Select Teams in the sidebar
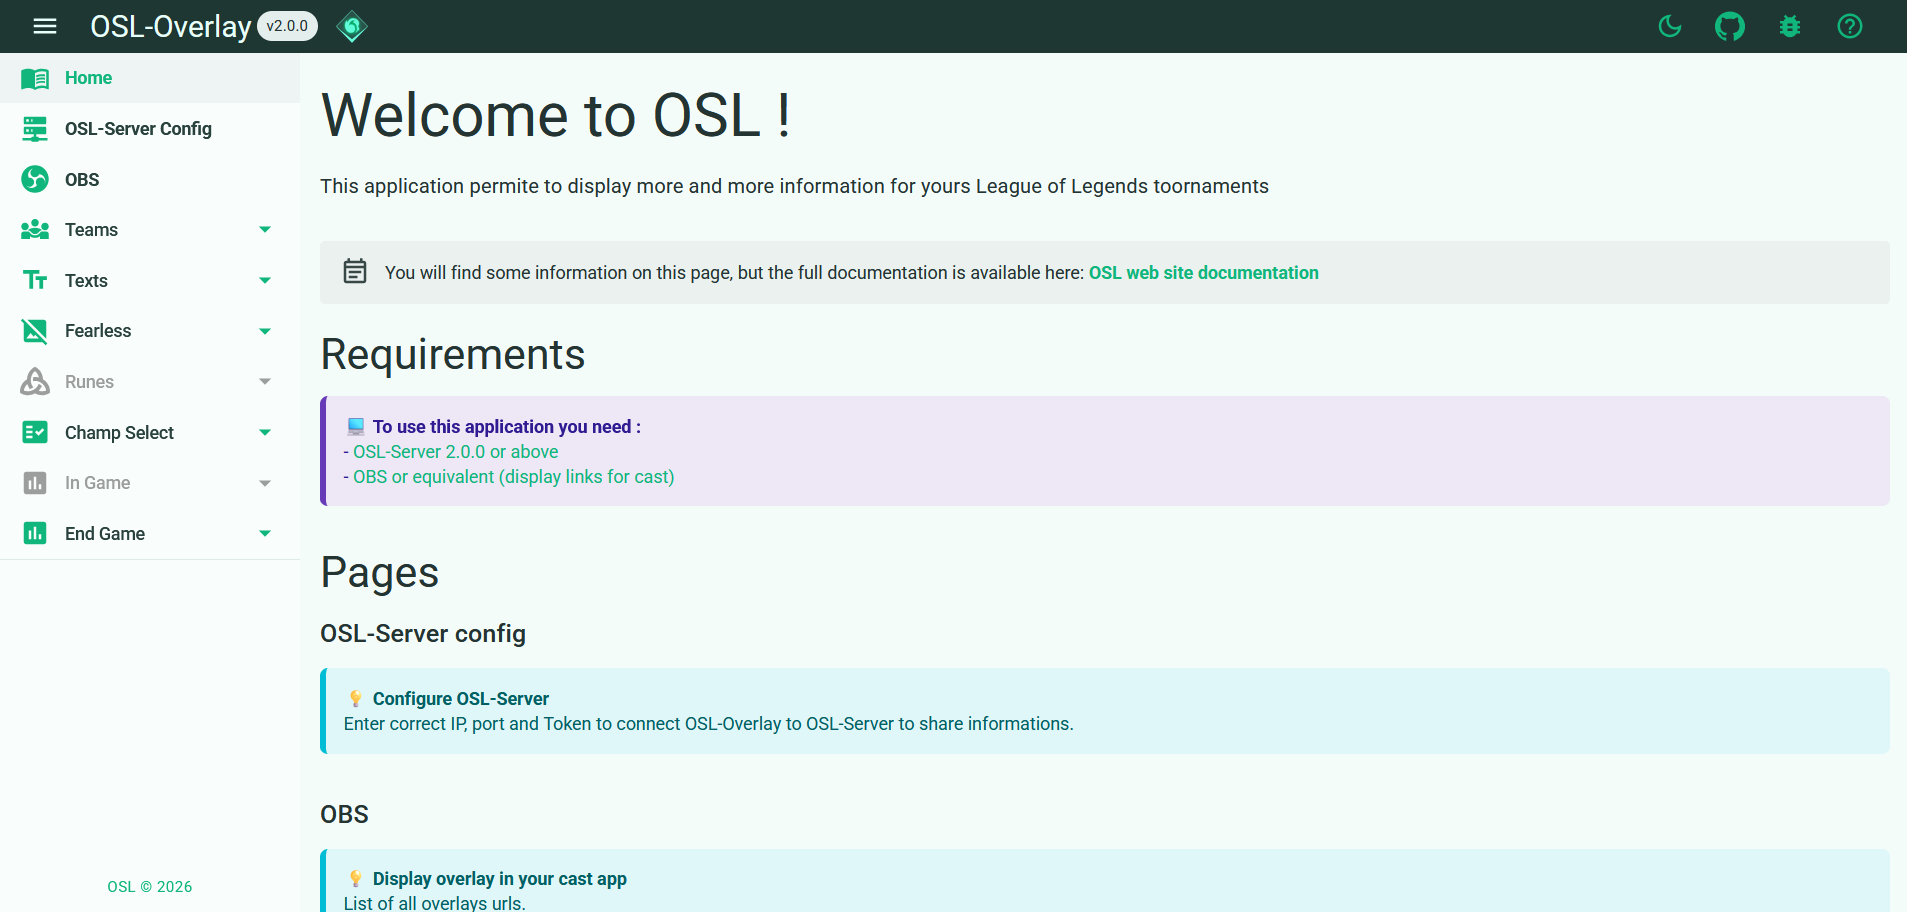The width and height of the screenshot is (1907, 912). [150, 230]
